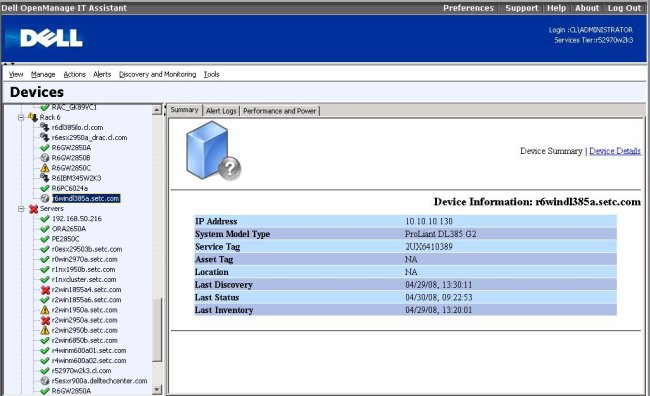Click the Login :CL\ADMINISTRATOR text
The height and width of the screenshot is (396, 650).
point(591,30)
